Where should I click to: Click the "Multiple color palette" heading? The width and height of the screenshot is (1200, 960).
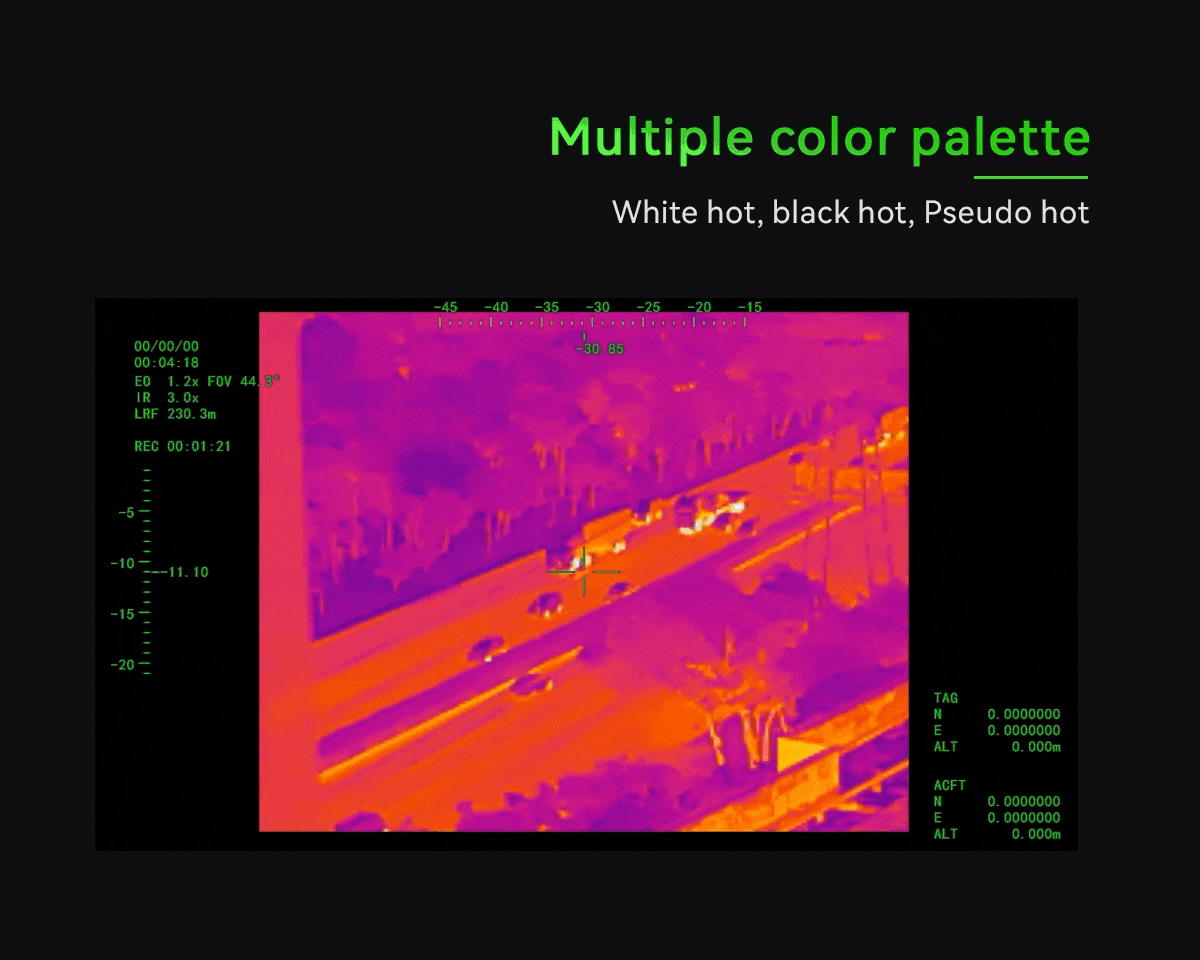tap(819, 137)
